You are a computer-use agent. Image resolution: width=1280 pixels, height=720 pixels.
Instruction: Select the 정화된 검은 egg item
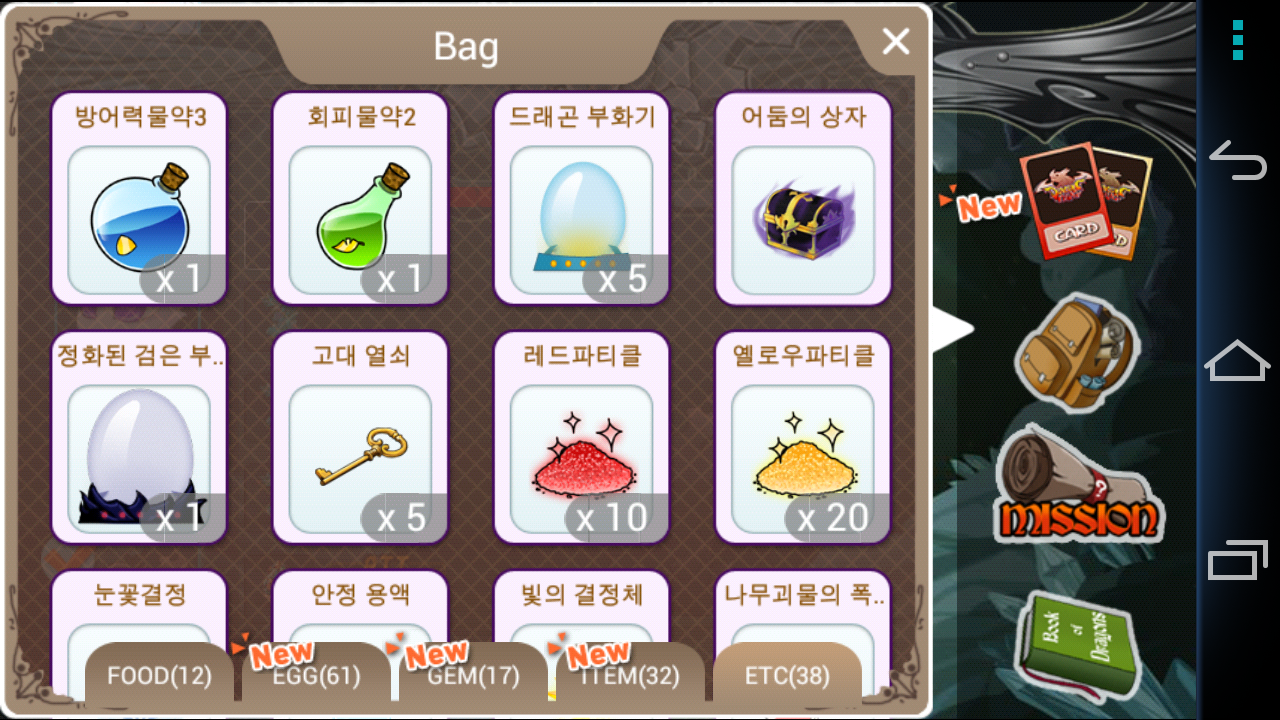pyautogui.click(x=139, y=438)
